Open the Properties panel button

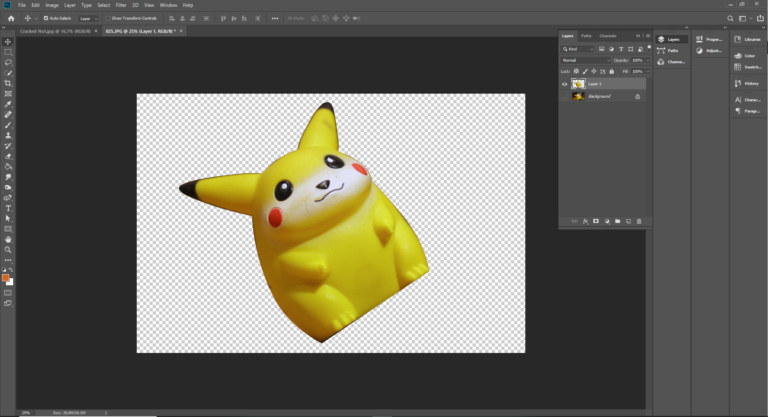710,39
